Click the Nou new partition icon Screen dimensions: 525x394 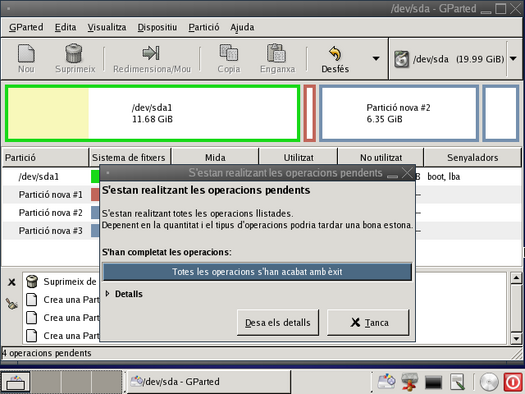pyautogui.click(x=26, y=53)
